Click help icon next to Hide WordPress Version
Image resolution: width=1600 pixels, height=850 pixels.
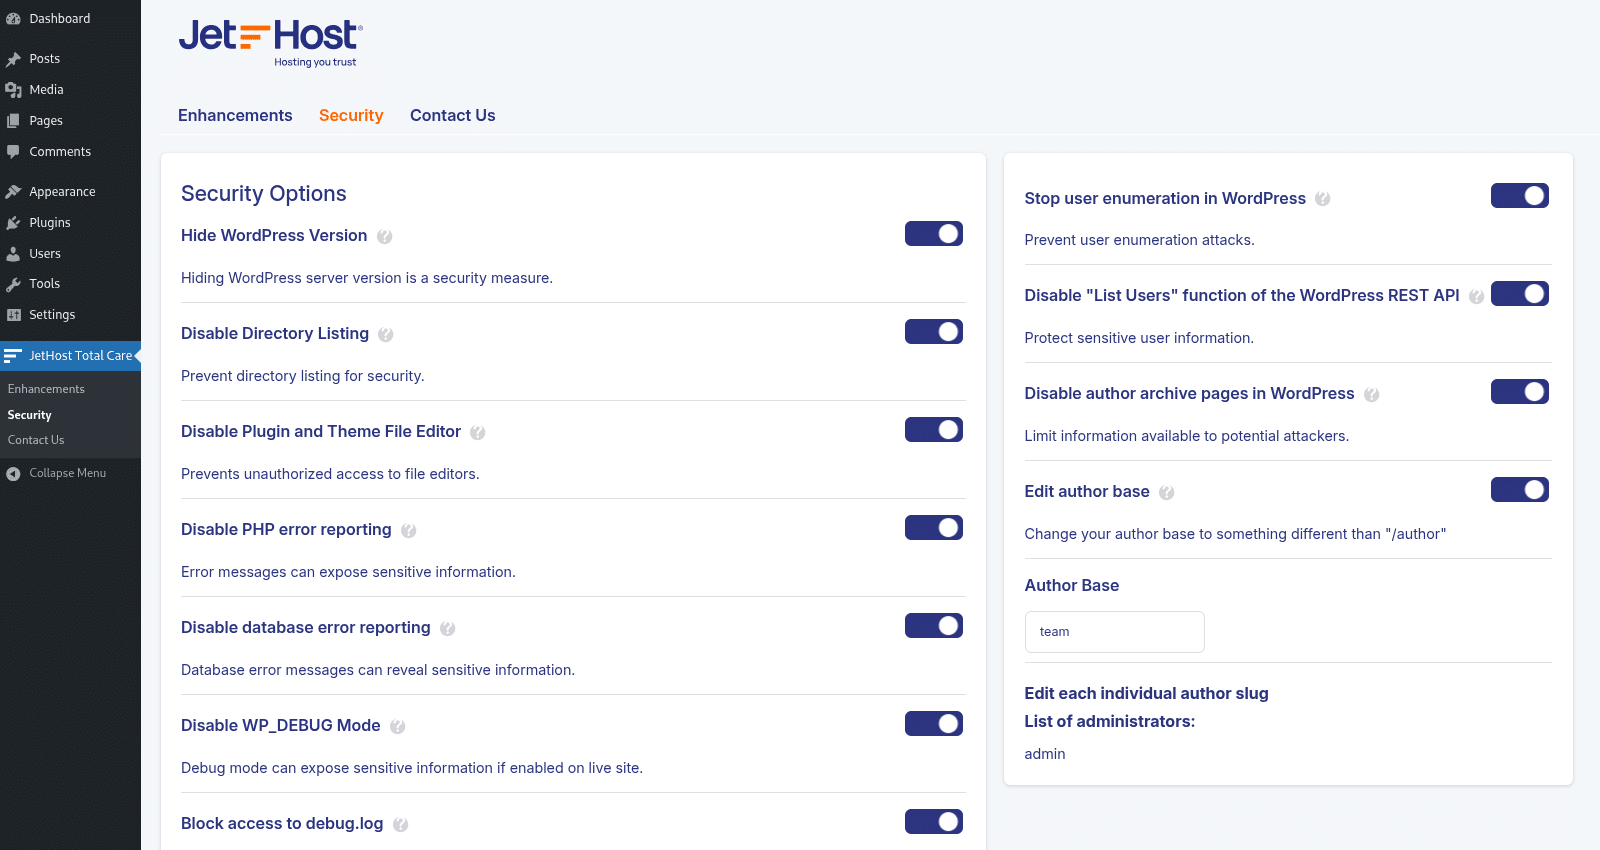pos(384,237)
